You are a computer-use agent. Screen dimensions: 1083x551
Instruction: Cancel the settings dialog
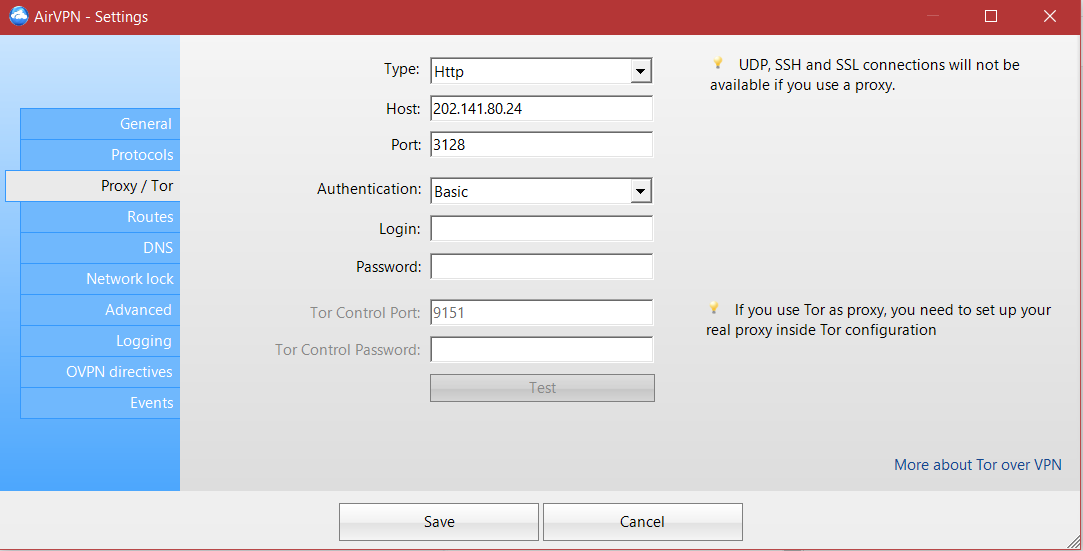(x=642, y=522)
